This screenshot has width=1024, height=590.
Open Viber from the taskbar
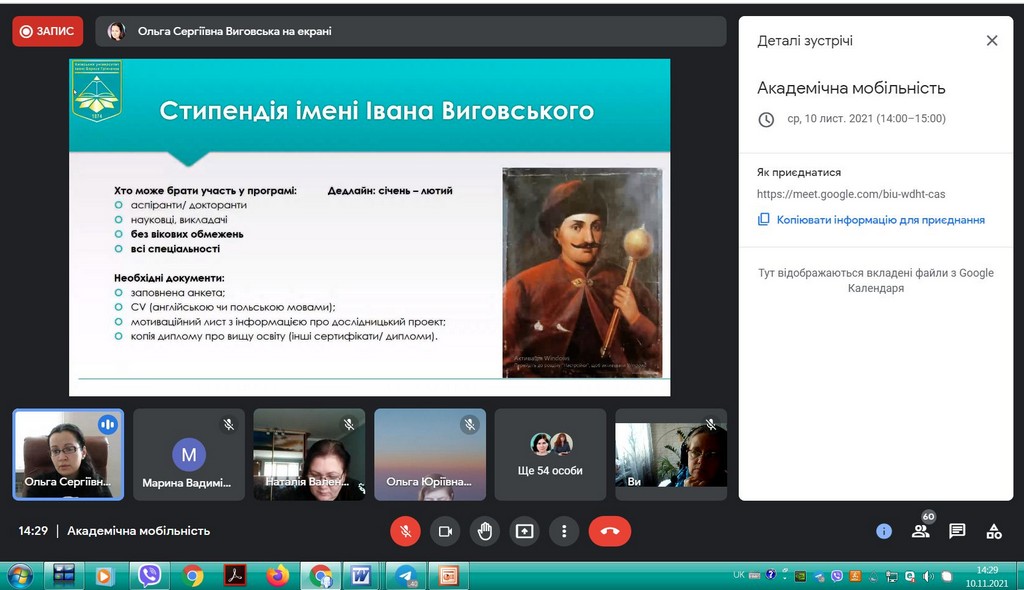click(150, 576)
